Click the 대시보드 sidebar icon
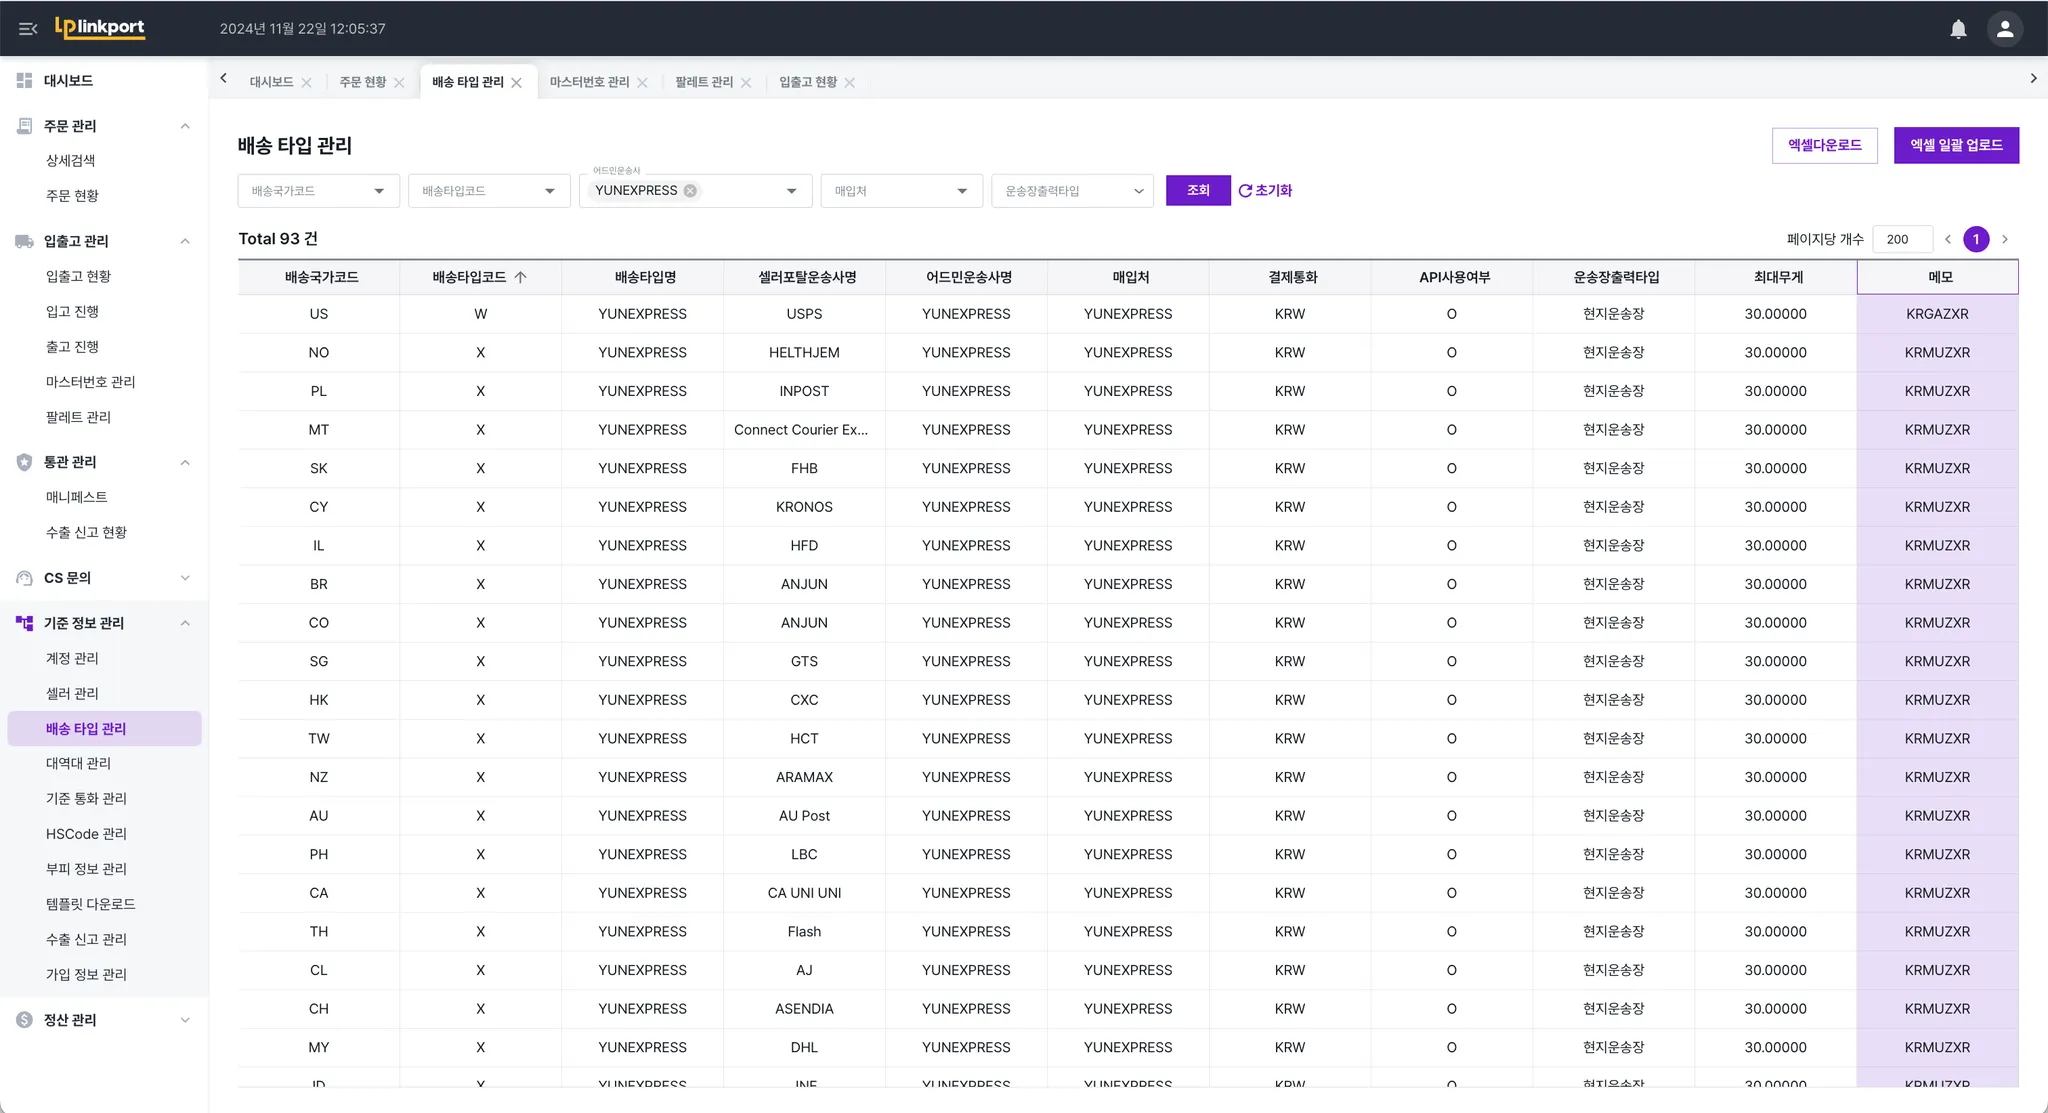Image resolution: width=2048 pixels, height=1113 pixels. tap(24, 80)
